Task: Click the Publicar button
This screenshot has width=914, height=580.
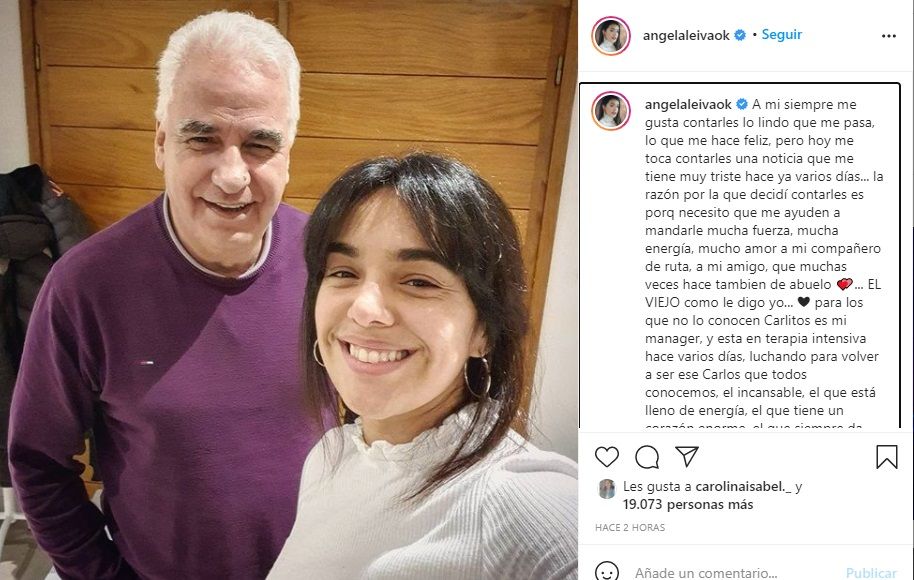Action: (x=871, y=573)
